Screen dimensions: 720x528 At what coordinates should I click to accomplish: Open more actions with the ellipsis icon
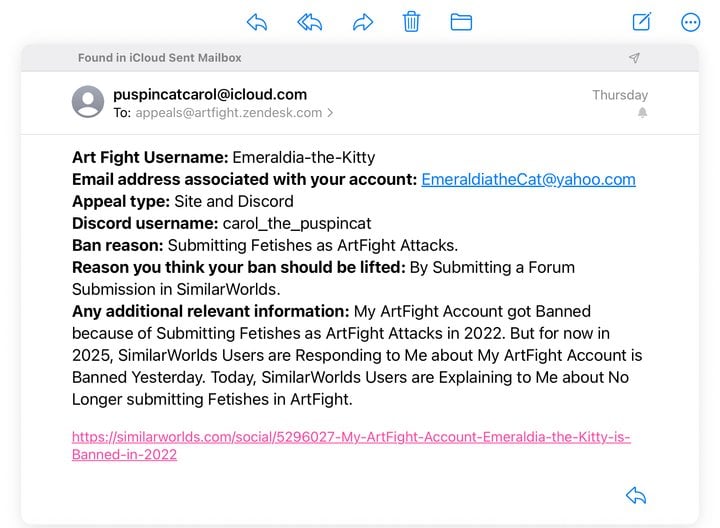tap(690, 22)
